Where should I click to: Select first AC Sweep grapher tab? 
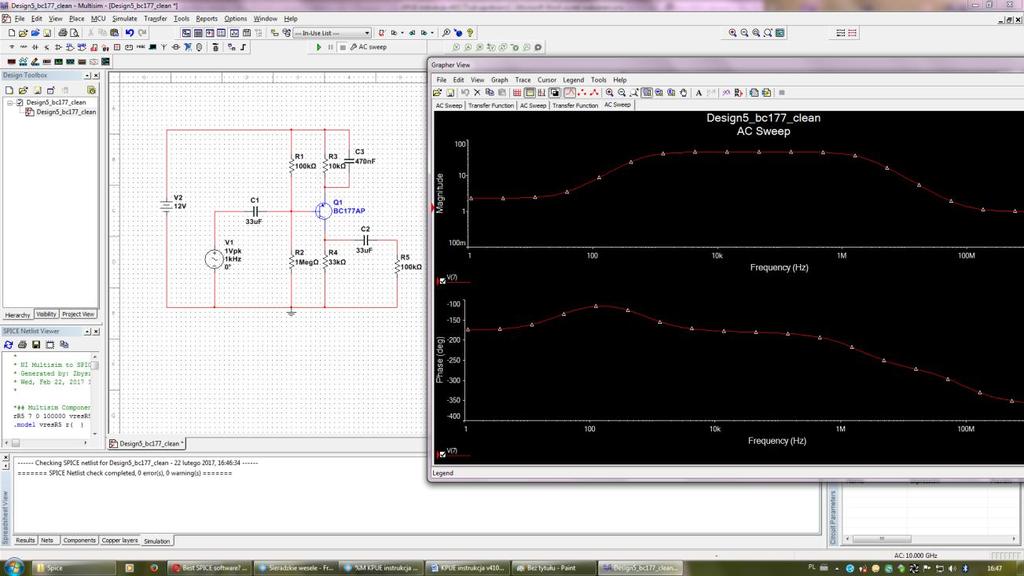coord(449,105)
